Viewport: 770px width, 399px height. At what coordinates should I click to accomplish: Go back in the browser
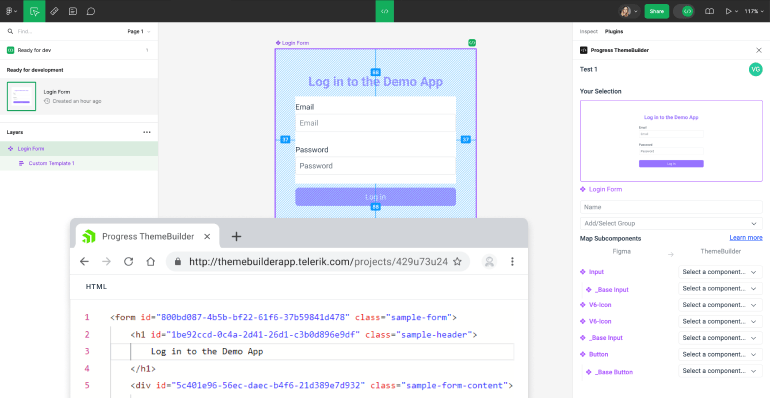coord(84,262)
